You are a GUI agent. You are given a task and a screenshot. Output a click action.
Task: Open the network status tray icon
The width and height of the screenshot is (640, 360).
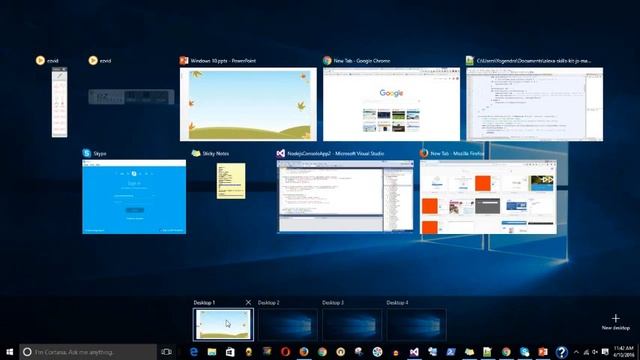[586, 352]
